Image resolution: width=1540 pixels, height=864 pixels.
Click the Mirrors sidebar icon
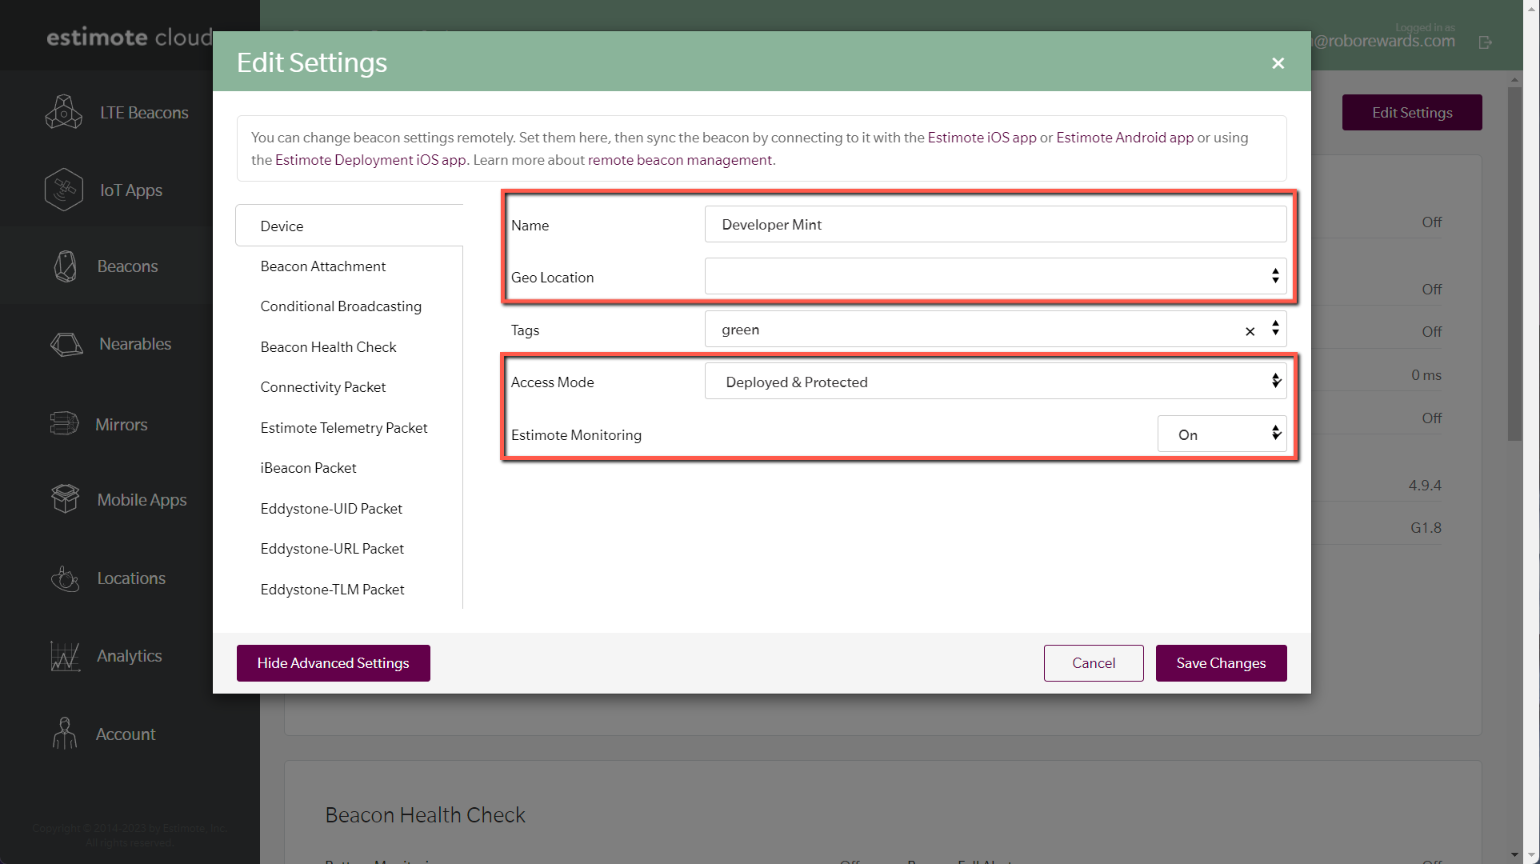[x=64, y=424]
